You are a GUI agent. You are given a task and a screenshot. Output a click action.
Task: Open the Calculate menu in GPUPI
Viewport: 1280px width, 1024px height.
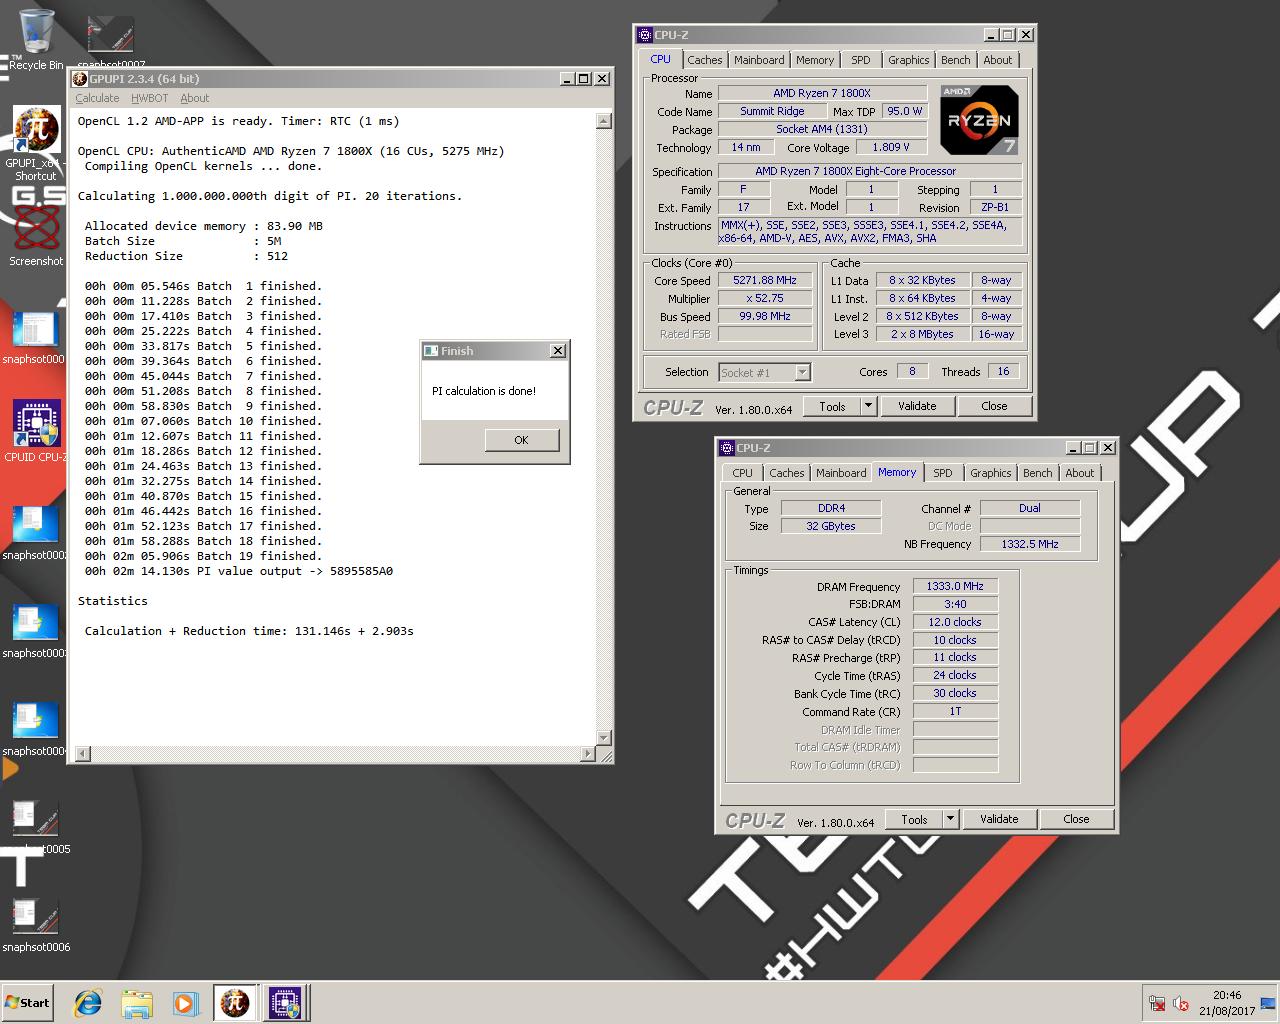tap(97, 98)
